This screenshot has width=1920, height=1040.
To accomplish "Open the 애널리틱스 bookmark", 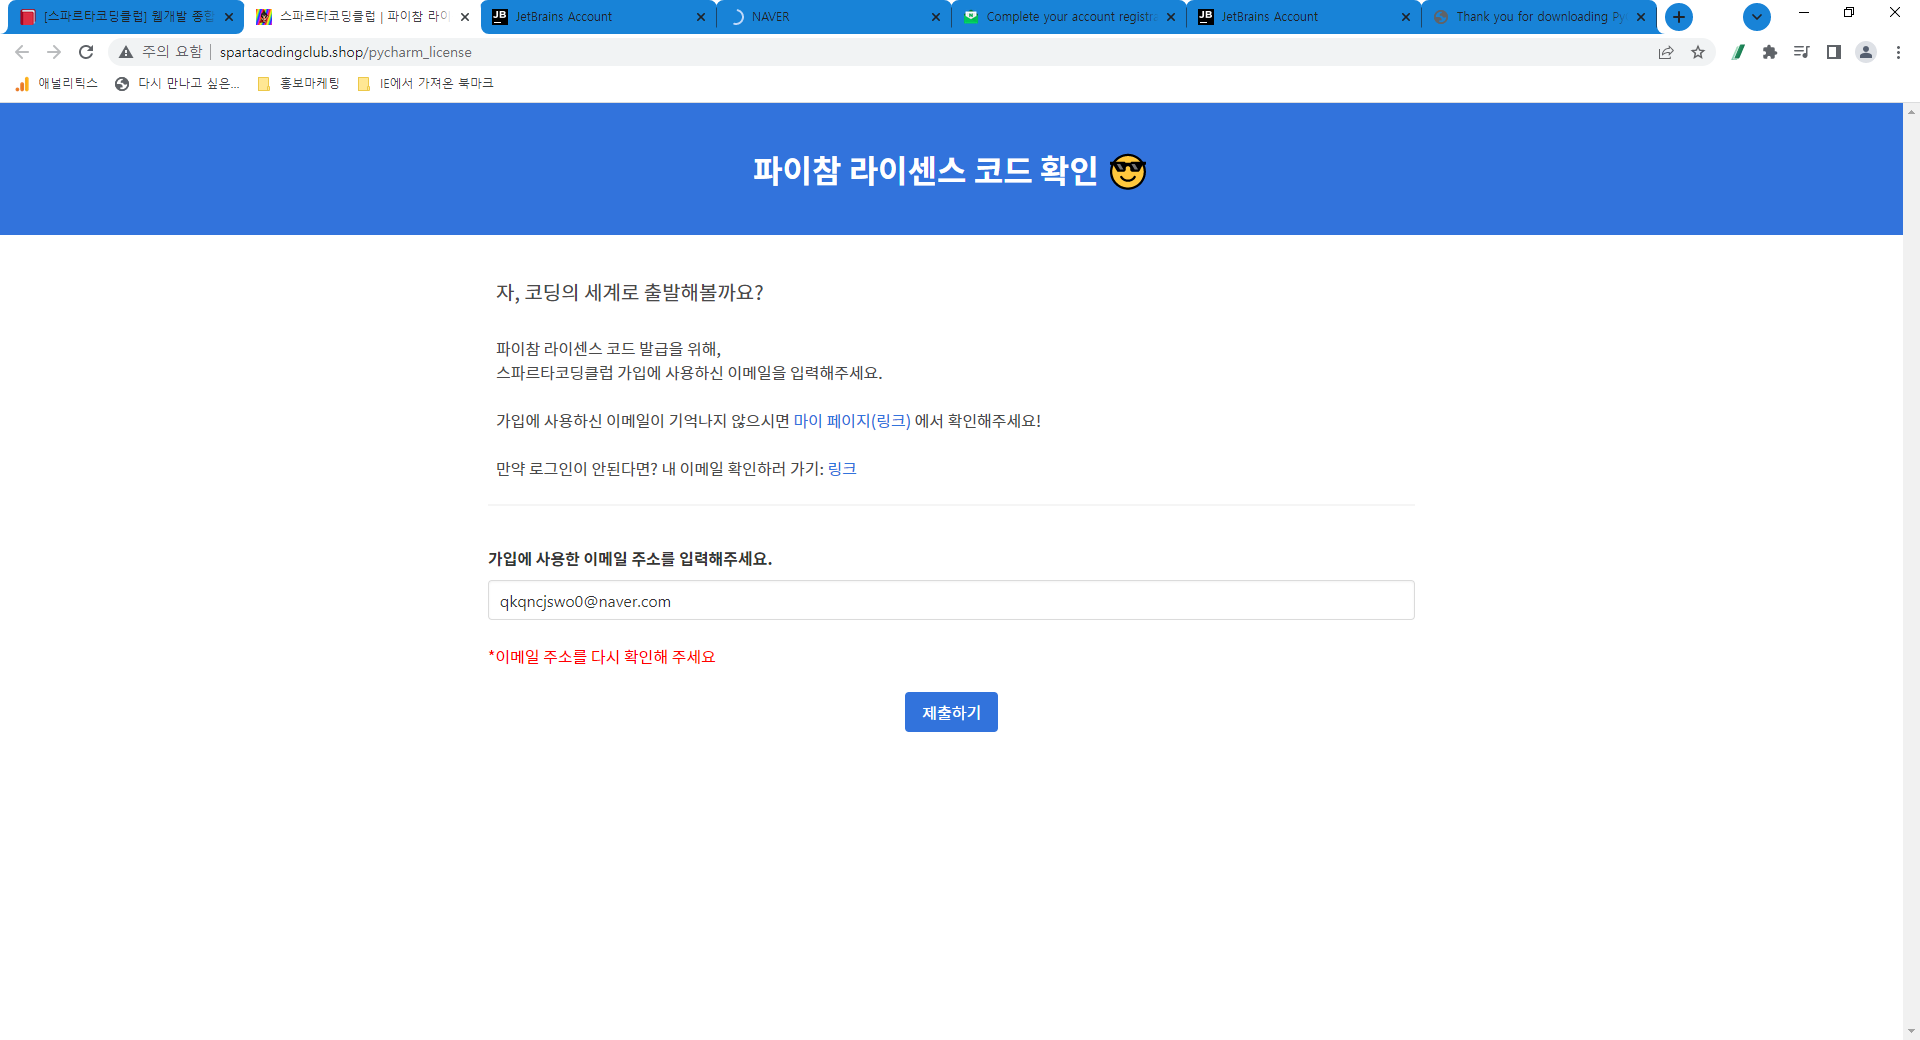I will [x=57, y=84].
